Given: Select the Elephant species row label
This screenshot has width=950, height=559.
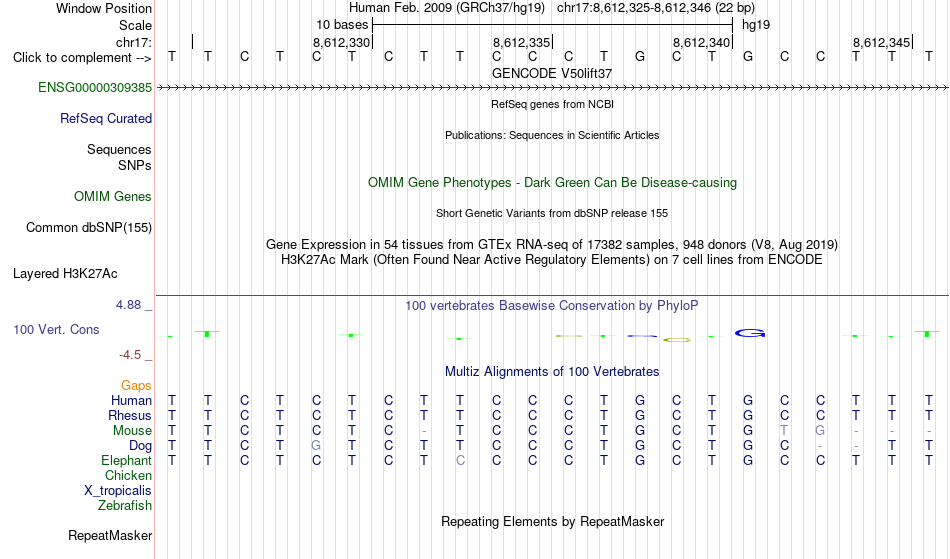Looking at the screenshot, I should [127, 461].
